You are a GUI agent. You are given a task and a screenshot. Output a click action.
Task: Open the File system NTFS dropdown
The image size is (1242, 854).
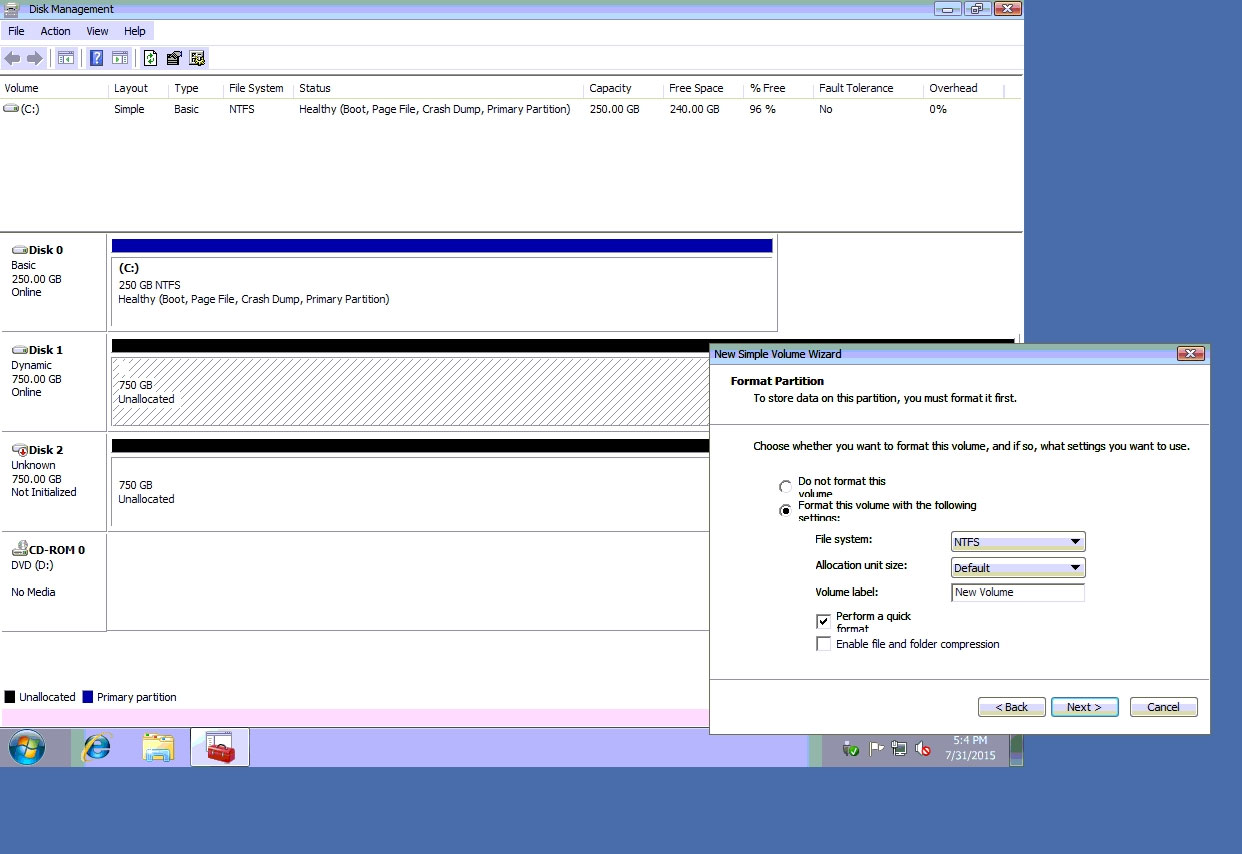[x=1018, y=542]
